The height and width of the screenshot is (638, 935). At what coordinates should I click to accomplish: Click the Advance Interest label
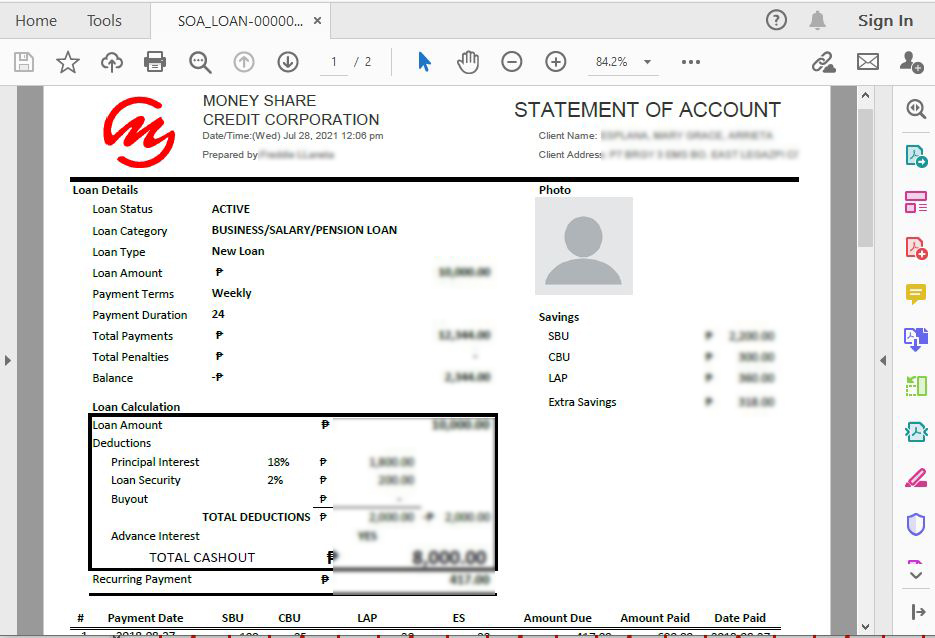(x=155, y=536)
